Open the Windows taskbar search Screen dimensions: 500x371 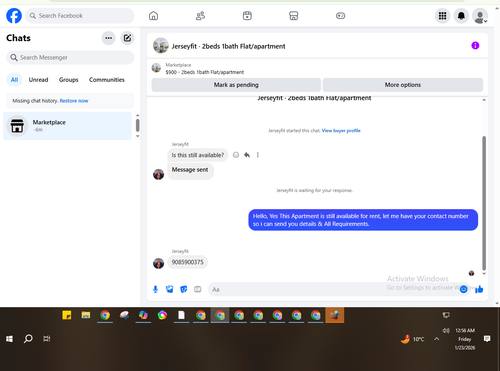pos(28,339)
